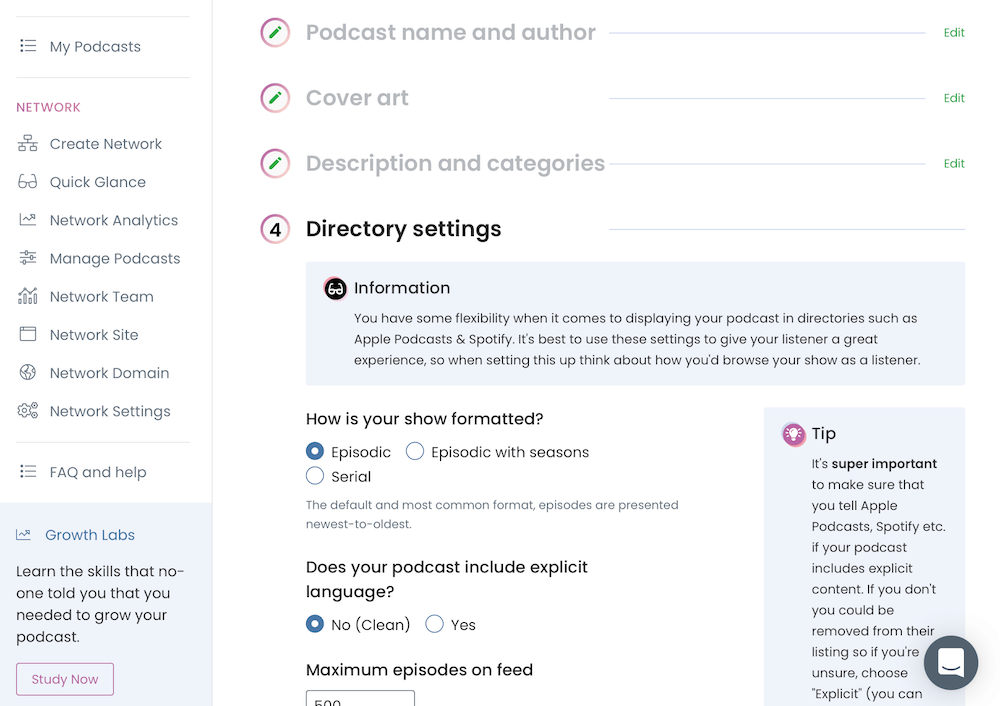Click the pencil icon beside Description and categories

[x=275, y=164]
